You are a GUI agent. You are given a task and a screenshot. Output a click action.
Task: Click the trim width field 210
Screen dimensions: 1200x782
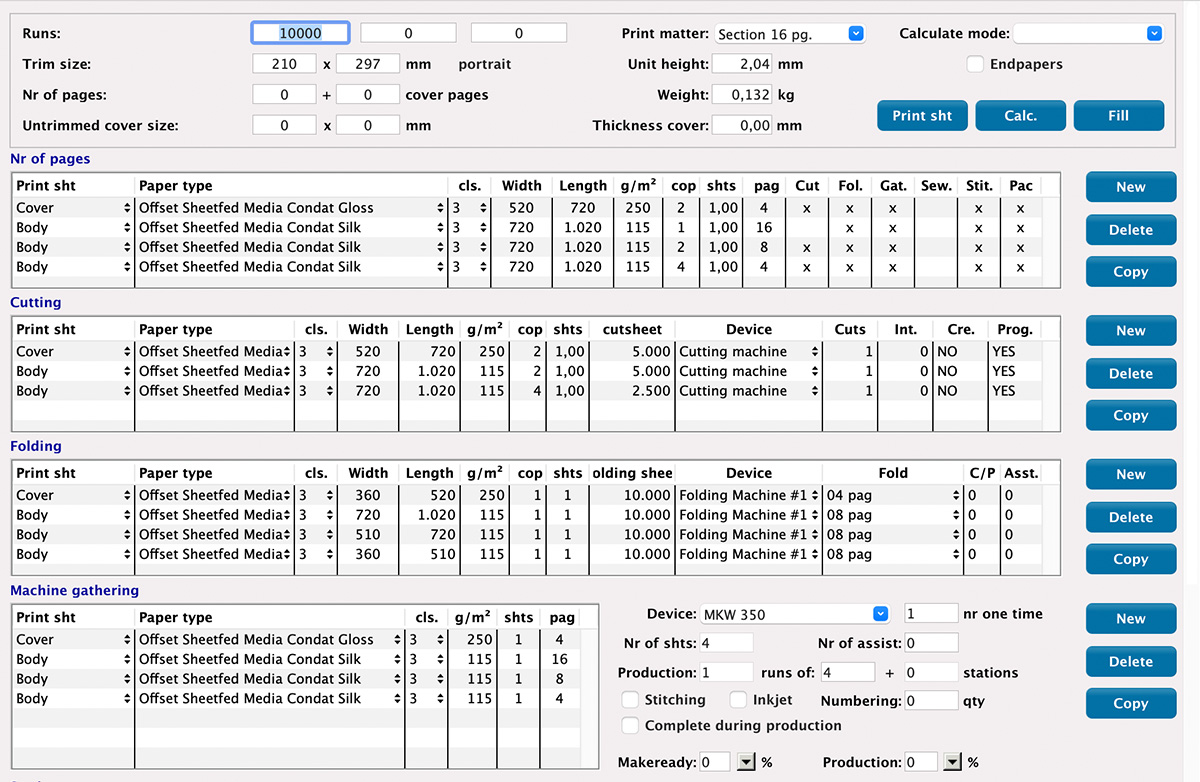285,64
